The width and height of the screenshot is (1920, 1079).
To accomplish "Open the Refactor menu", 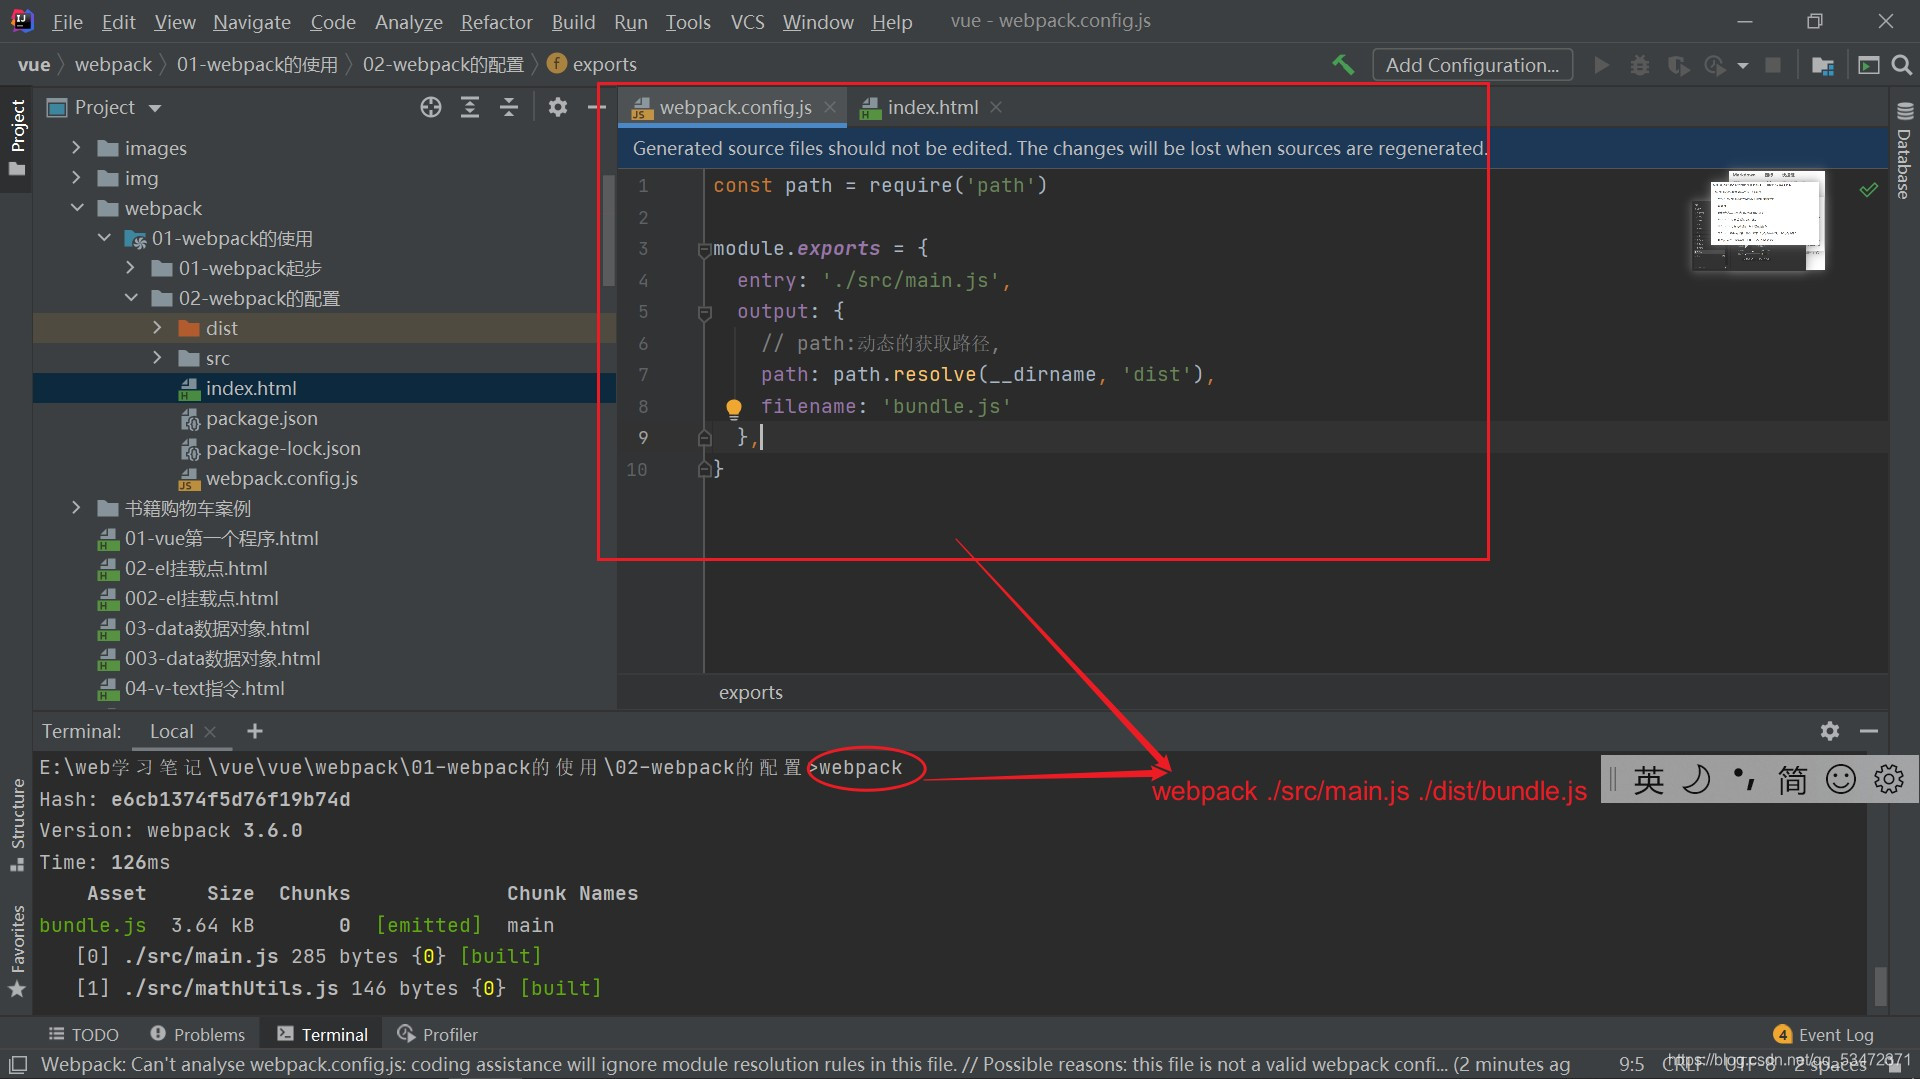I will (496, 22).
